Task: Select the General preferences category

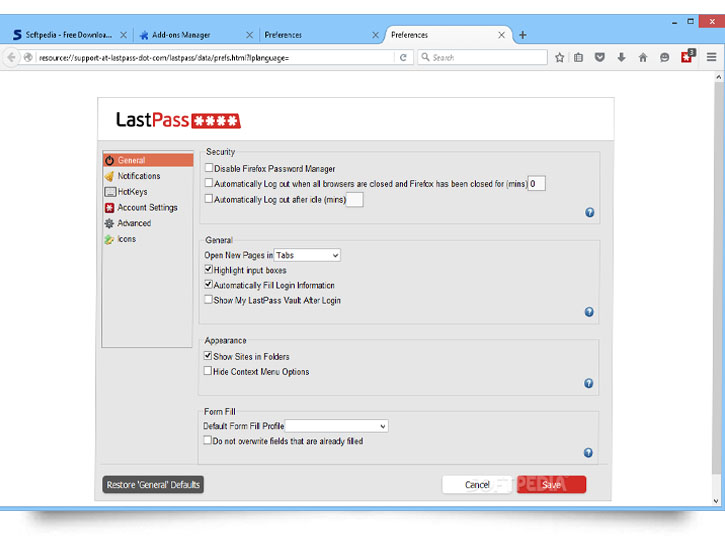Action: [x=148, y=160]
